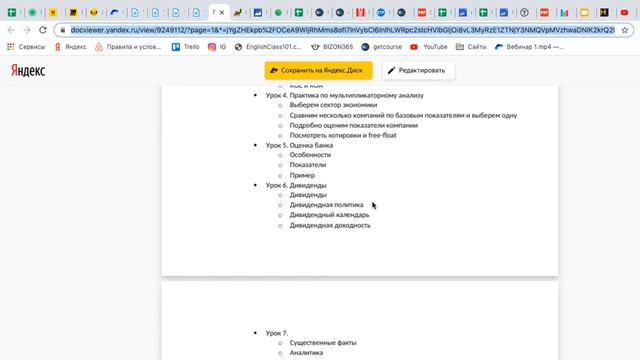Click the 'Особенности' list item
Viewport: 640px width, 360px height.
310,155
